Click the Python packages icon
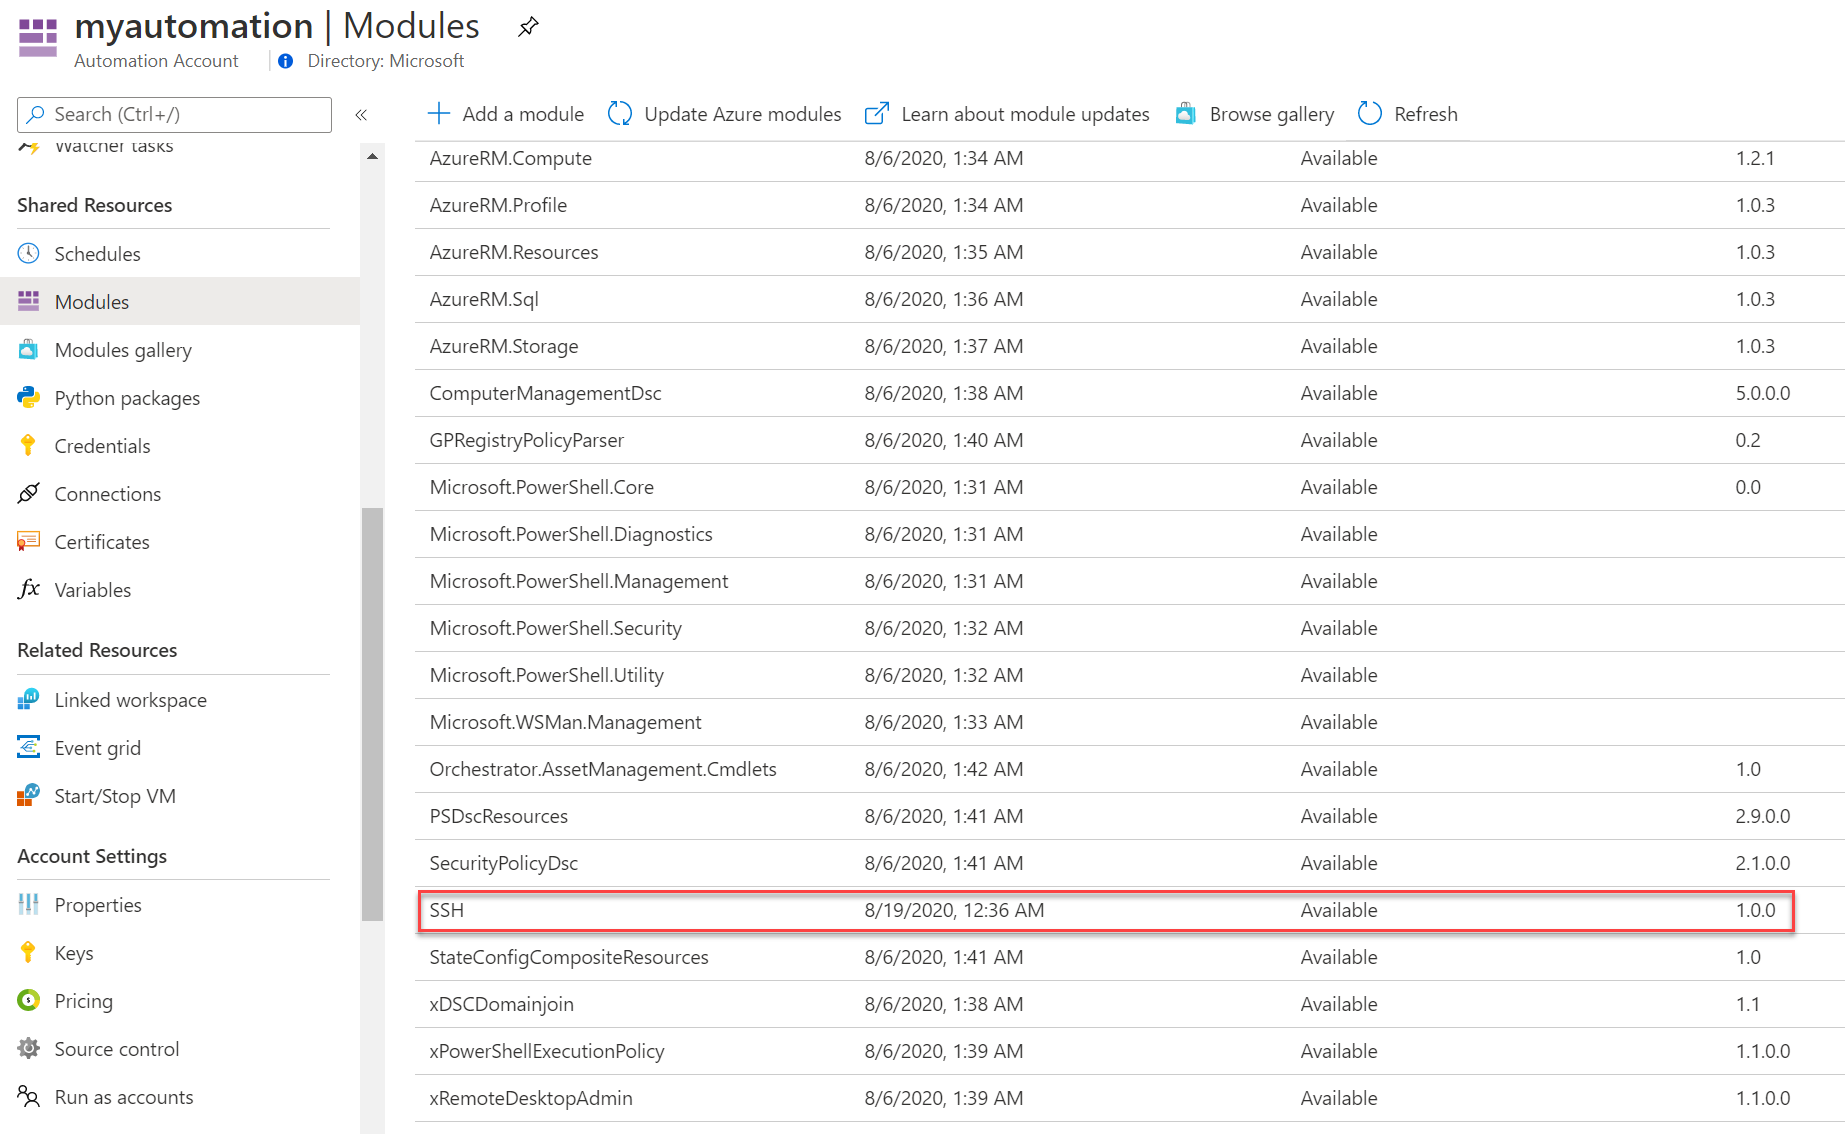The image size is (1845, 1134). pyautogui.click(x=29, y=397)
